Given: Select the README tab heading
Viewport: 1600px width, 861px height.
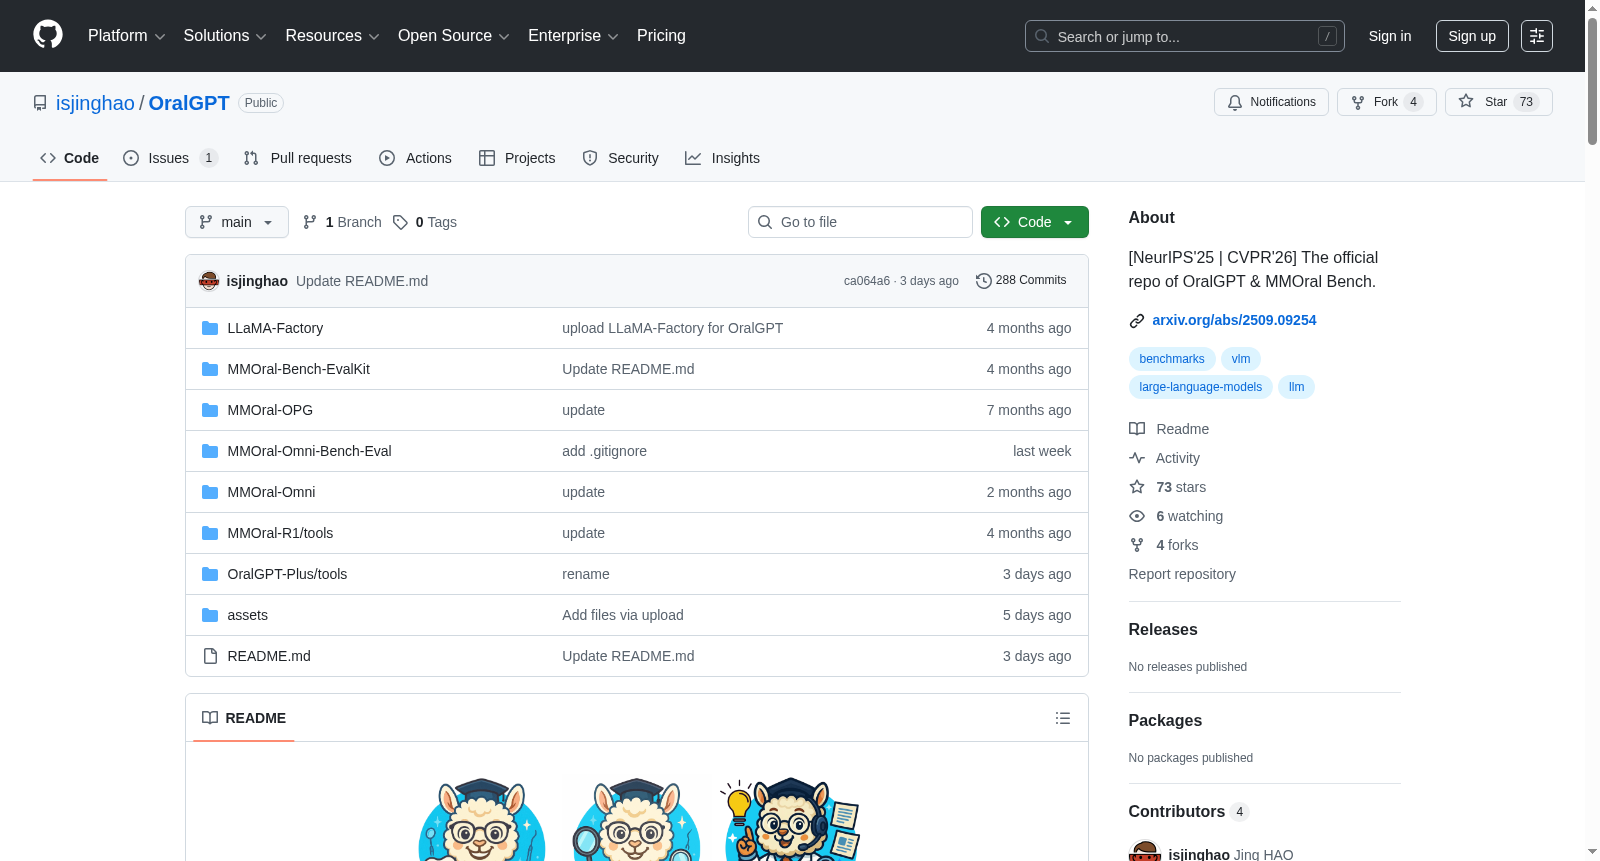Looking at the screenshot, I should (x=244, y=718).
